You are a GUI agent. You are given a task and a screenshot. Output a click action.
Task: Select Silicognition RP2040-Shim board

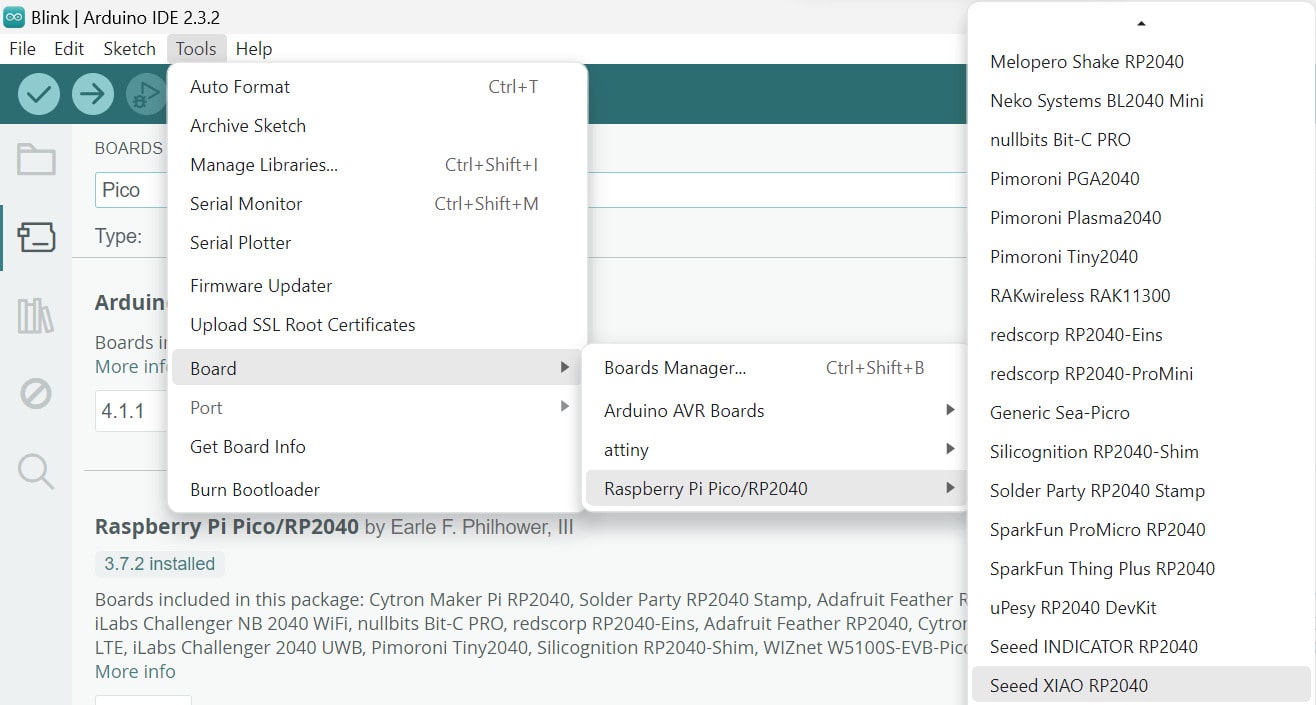point(1141,452)
